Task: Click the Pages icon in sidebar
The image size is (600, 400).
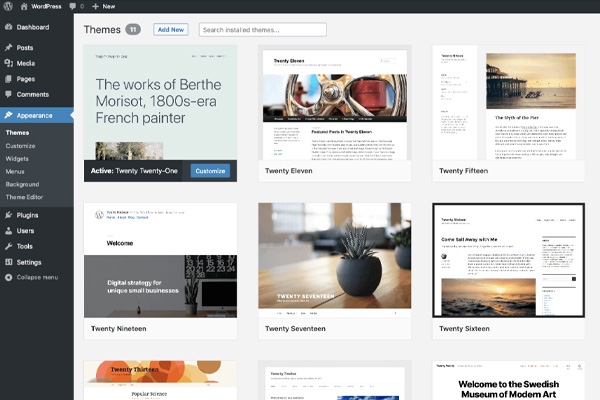Action: (x=8, y=78)
